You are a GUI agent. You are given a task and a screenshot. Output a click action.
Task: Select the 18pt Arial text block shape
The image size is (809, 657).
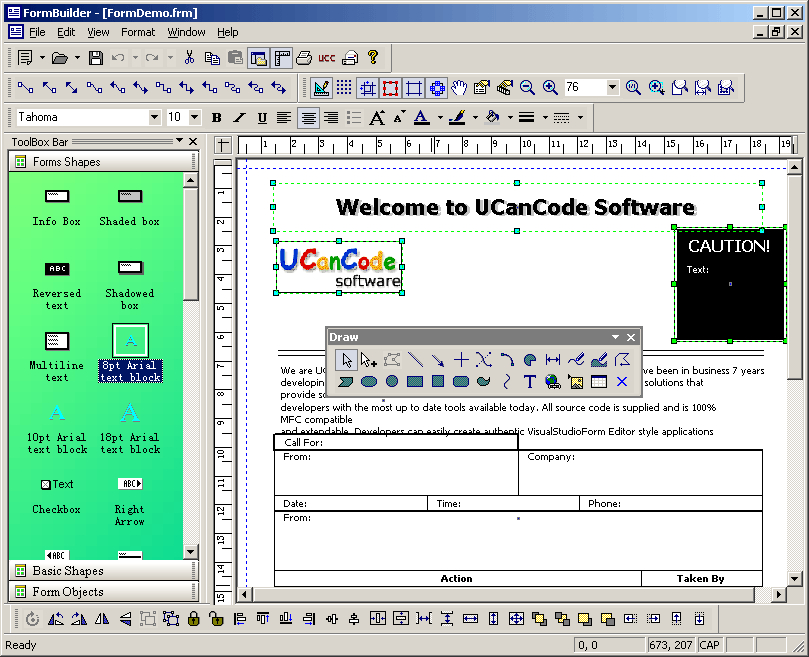[130, 429]
